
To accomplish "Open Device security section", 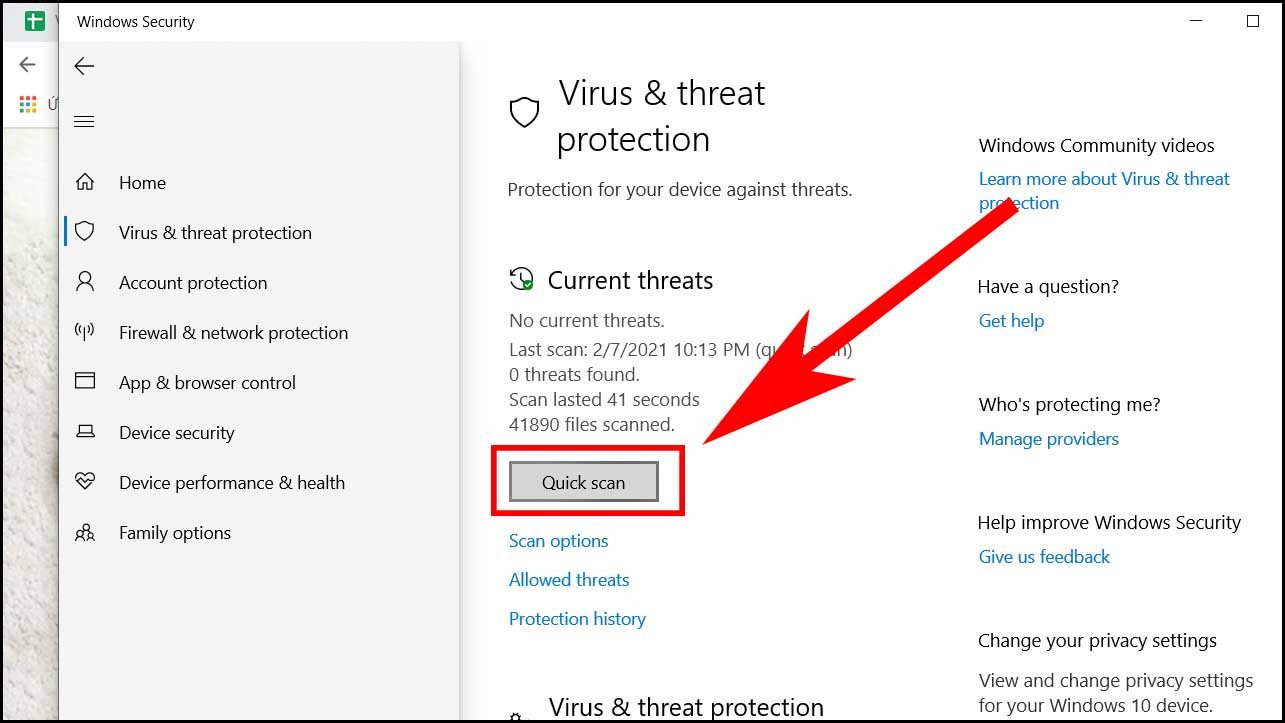I will (x=175, y=432).
